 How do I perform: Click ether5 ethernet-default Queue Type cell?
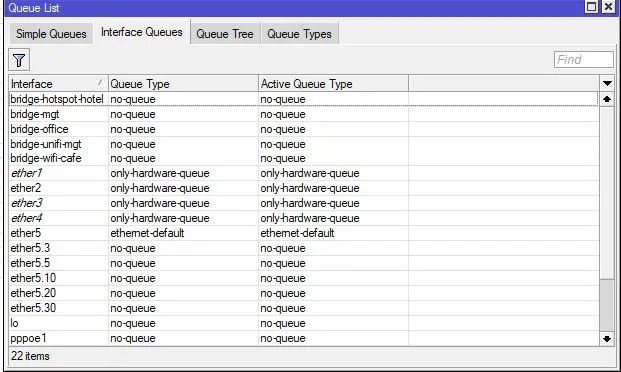coord(183,233)
